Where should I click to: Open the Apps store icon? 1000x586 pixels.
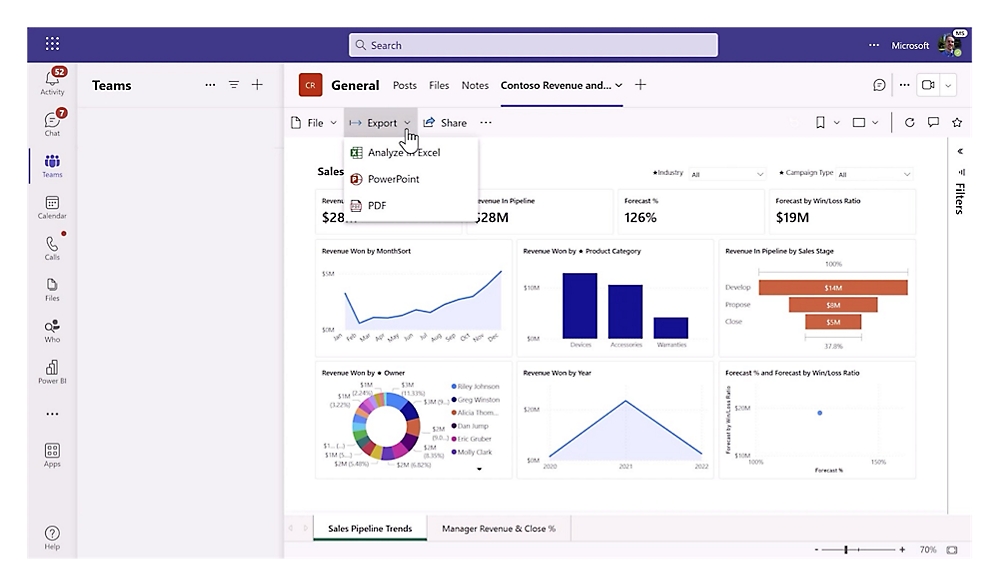tap(52, 455)
